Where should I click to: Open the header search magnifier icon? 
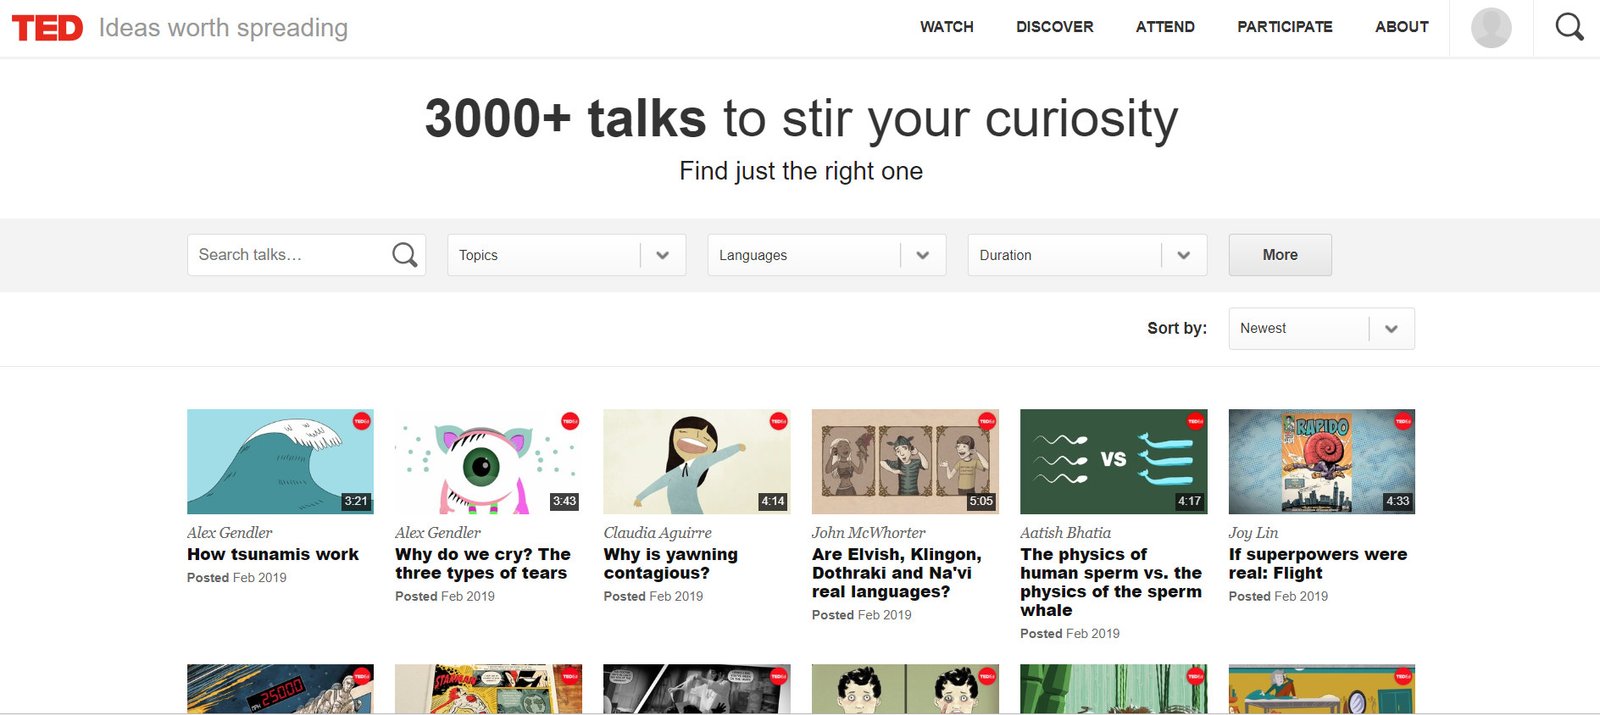point(1569,27)
